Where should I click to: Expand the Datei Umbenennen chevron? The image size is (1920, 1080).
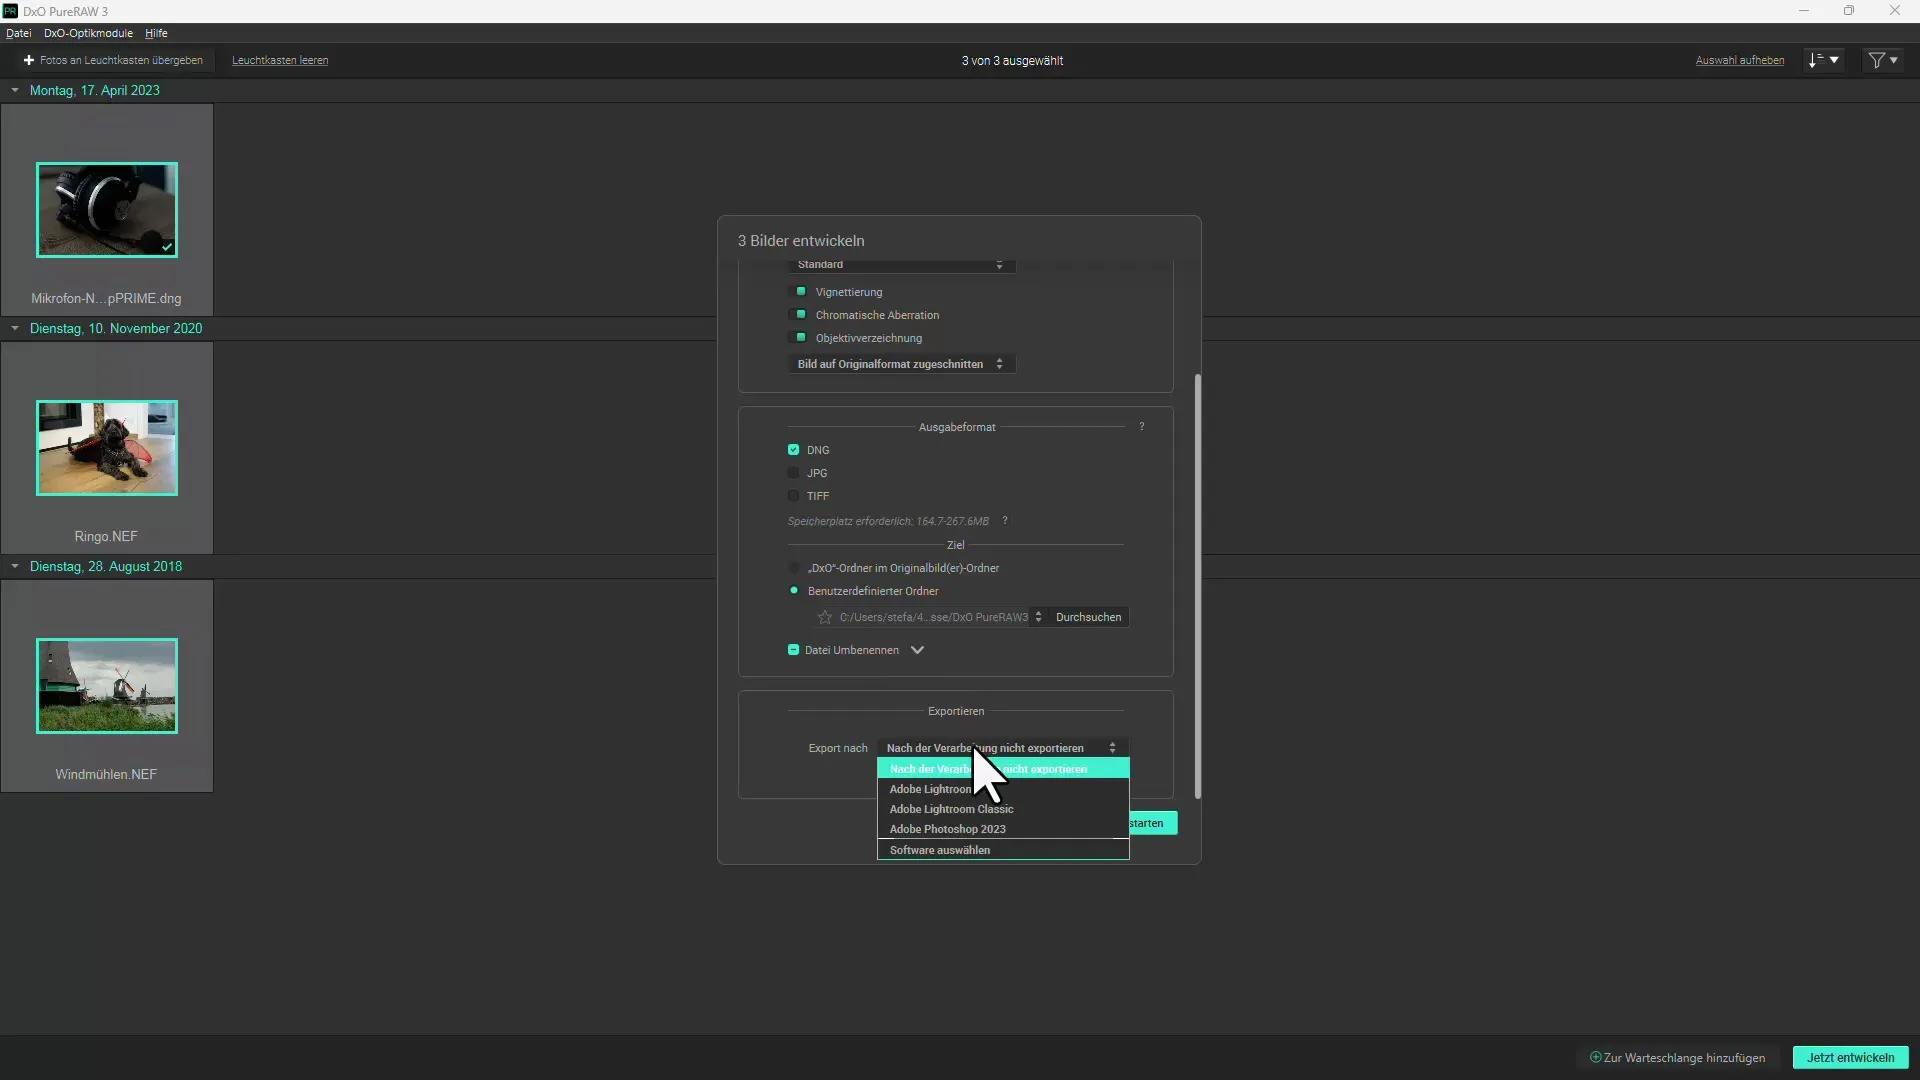917,650
